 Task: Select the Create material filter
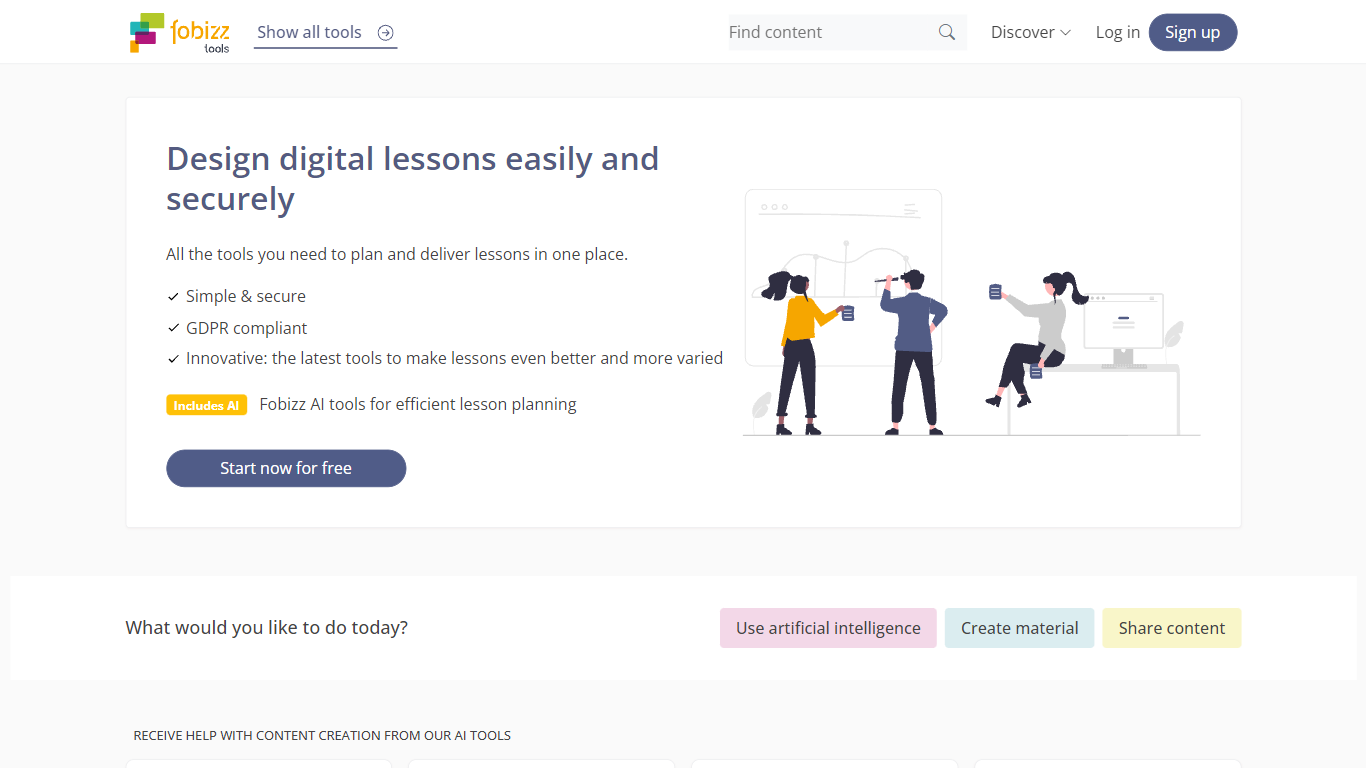(x=1019, y=628)
